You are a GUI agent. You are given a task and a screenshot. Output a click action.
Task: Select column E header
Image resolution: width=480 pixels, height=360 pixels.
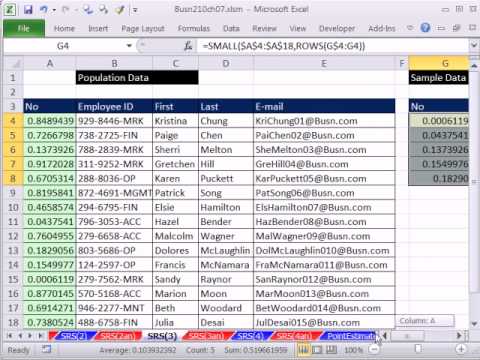point(324,63)
